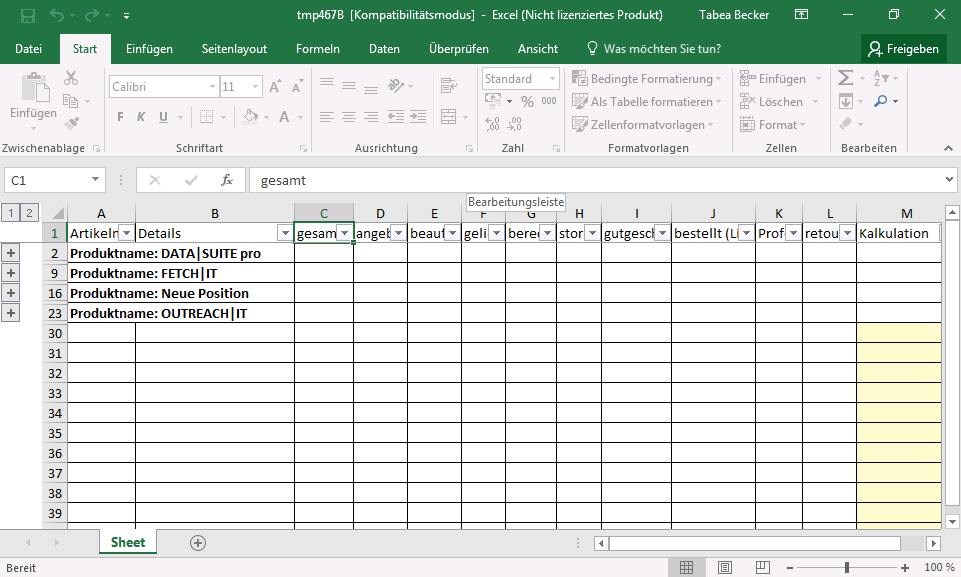Open filter dropdown for Details column
This screenshot has width=961, height=577.
(285, 234)
